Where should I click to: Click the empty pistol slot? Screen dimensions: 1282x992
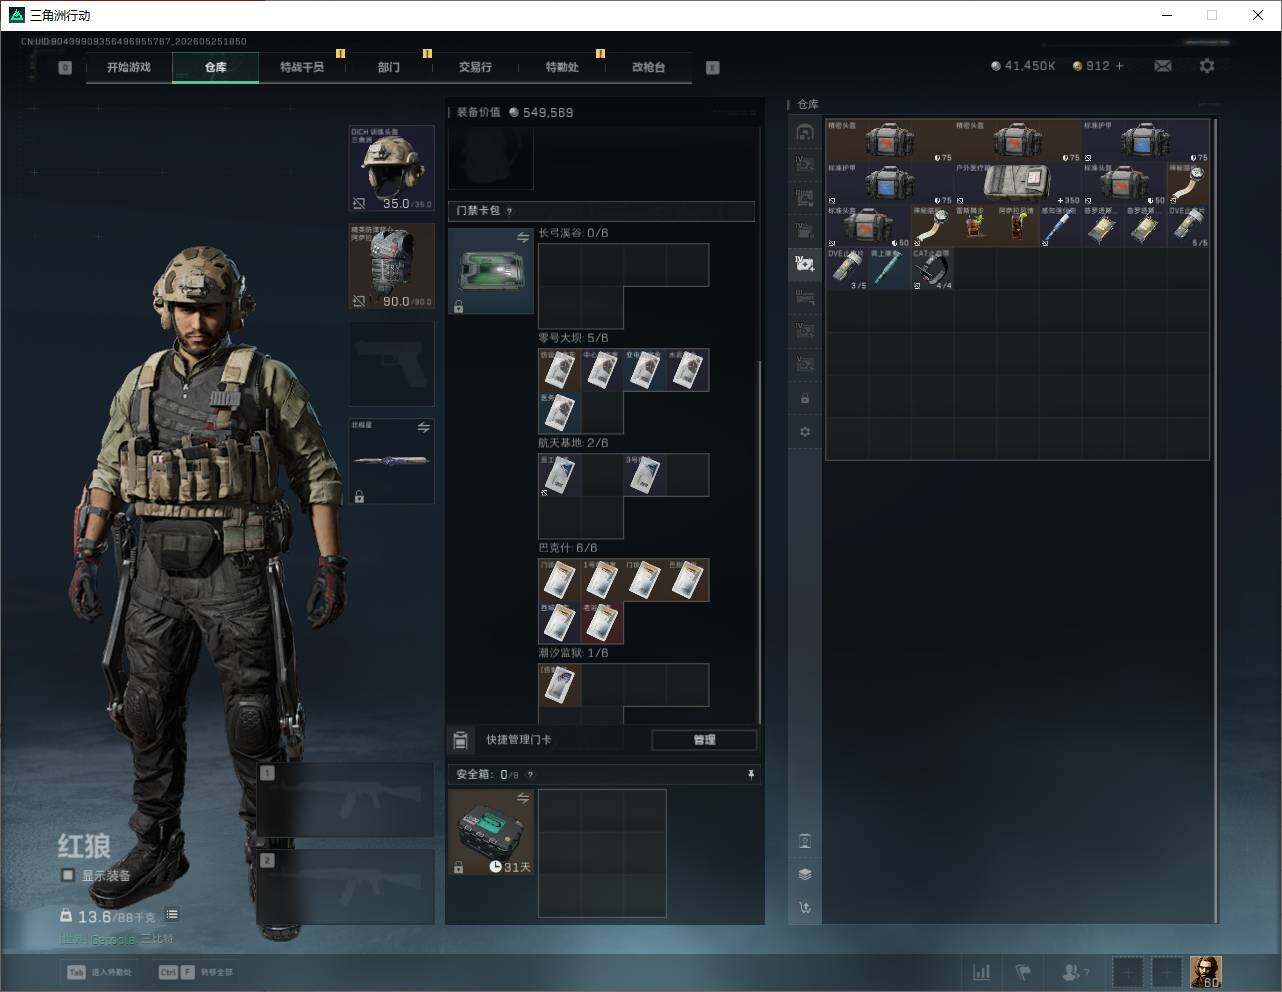392,364
